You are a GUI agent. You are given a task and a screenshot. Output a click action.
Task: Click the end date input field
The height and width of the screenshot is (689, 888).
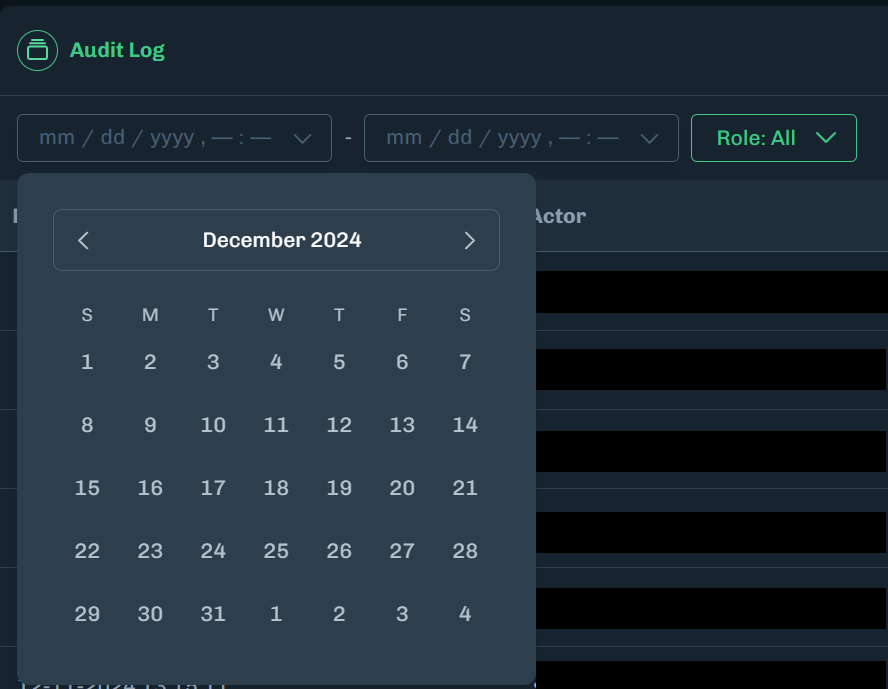[x=502, y=138]
